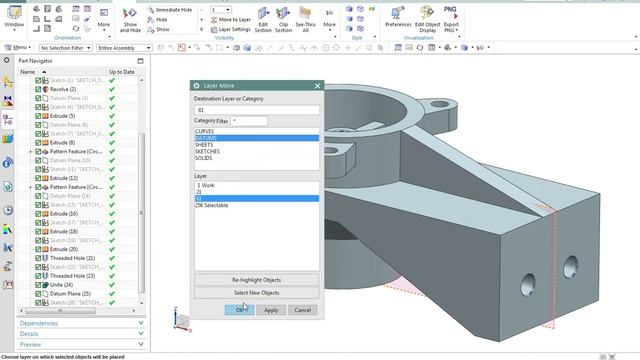Viewport: 640px width, 360px height.
Task: Expand the Details section
Action: (81, 334)
